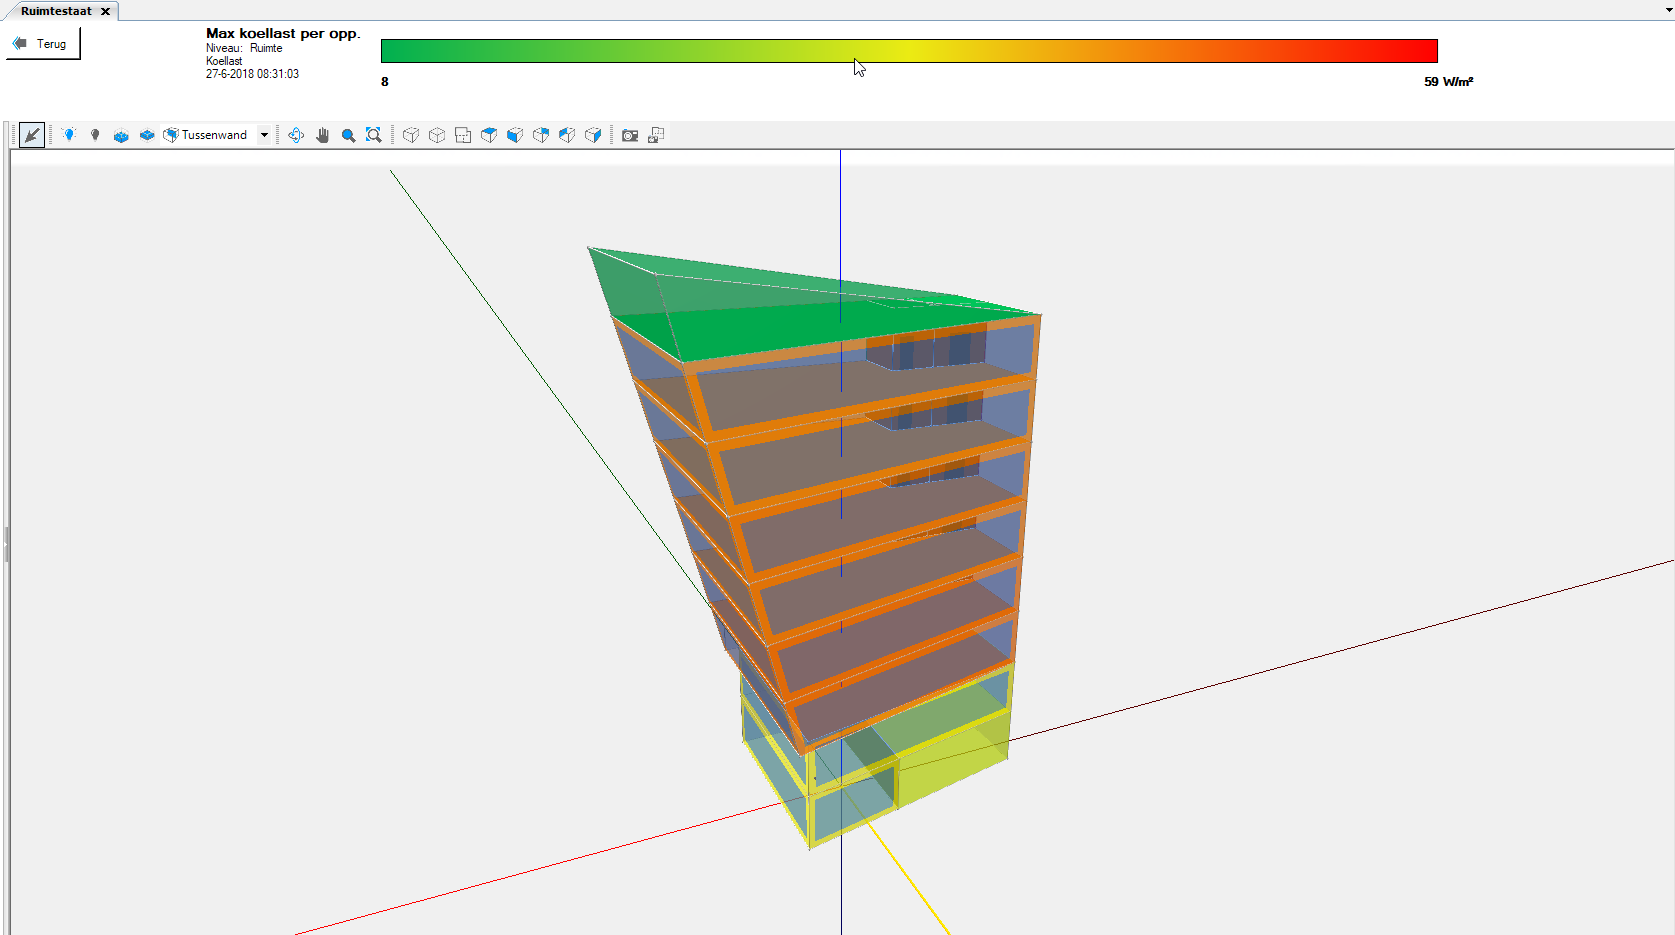Image resolution: width=1675 pixels, height=935 pixels.
Task: Open the Tussenwand dropdown arrow
Action: pos(264,135)
